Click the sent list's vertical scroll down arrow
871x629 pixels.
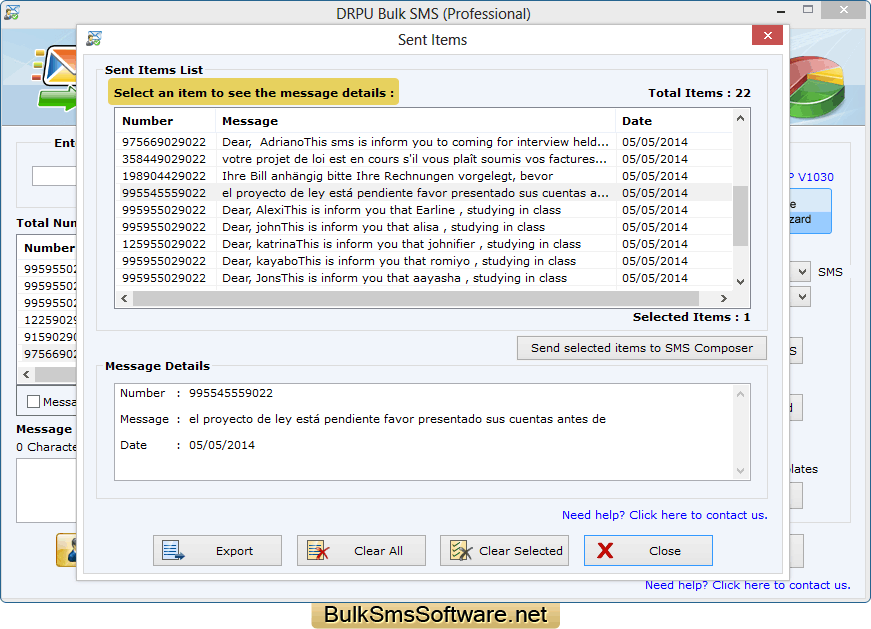click(x=740, y=282)
